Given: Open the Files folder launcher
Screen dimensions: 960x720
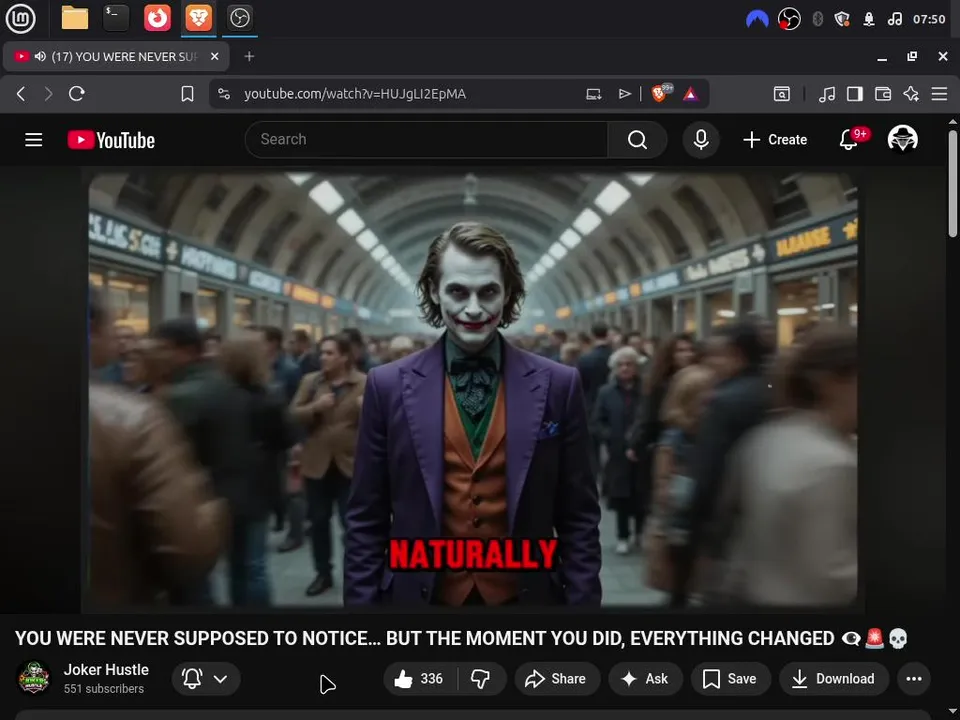Looking at the screenshot, I should tap(75, 18).
